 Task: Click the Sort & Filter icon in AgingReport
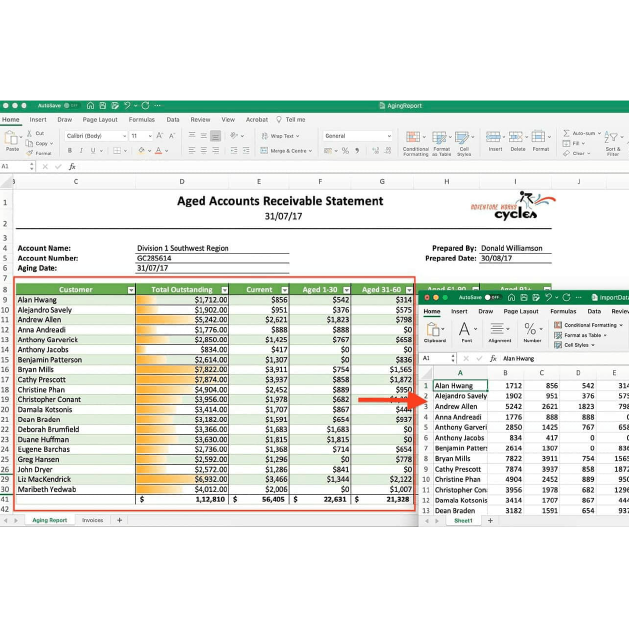click(611, 137)
